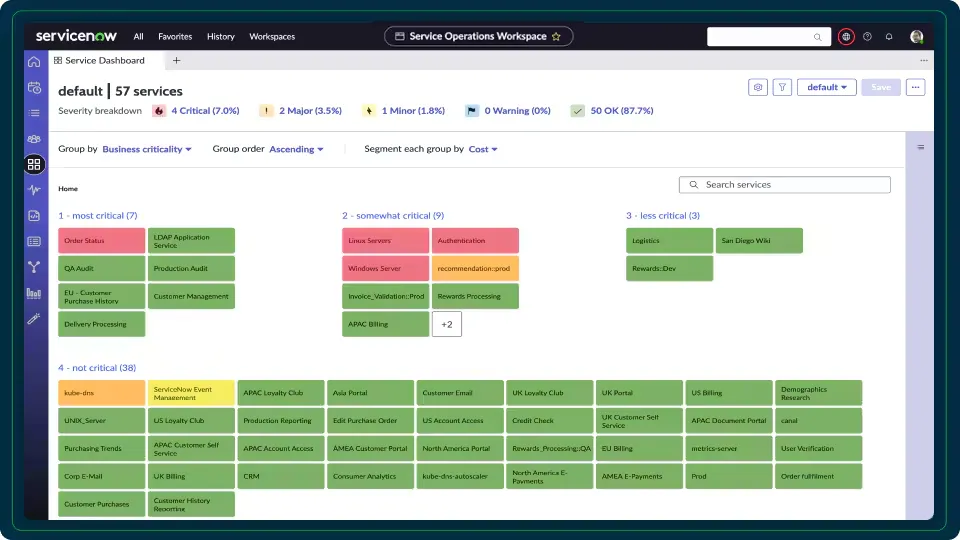Open the activity pulse sidebar icon

click(34, 190)
